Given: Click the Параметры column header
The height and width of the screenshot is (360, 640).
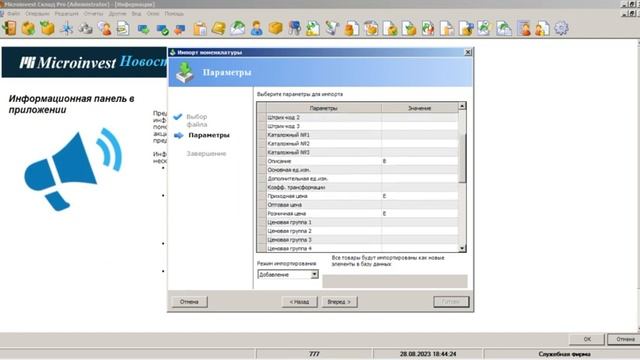Looking at the screenshot, I should pyautogui.click(x=324, y=108).
